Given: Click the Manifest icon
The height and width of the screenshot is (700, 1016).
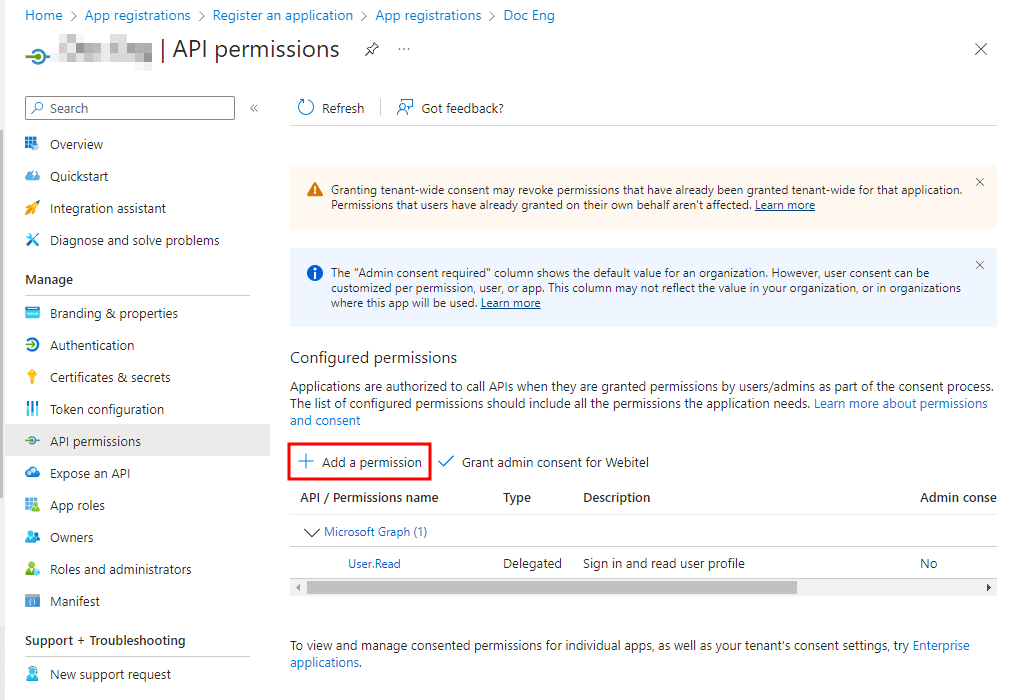Looking at the screenshot, I should pos(32,601).
